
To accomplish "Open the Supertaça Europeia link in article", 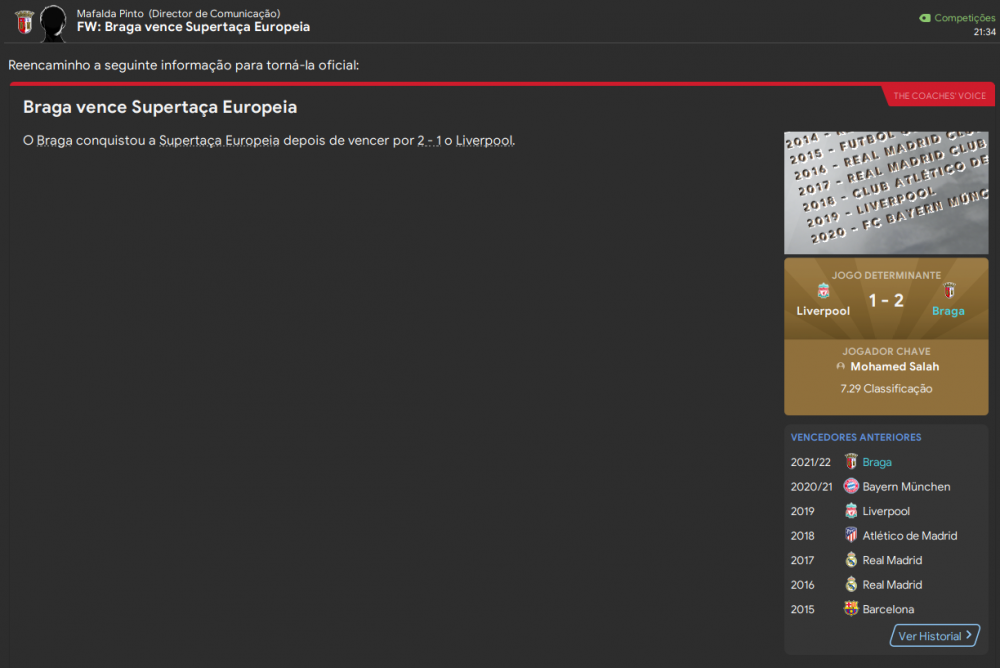I will pos(219,140).
